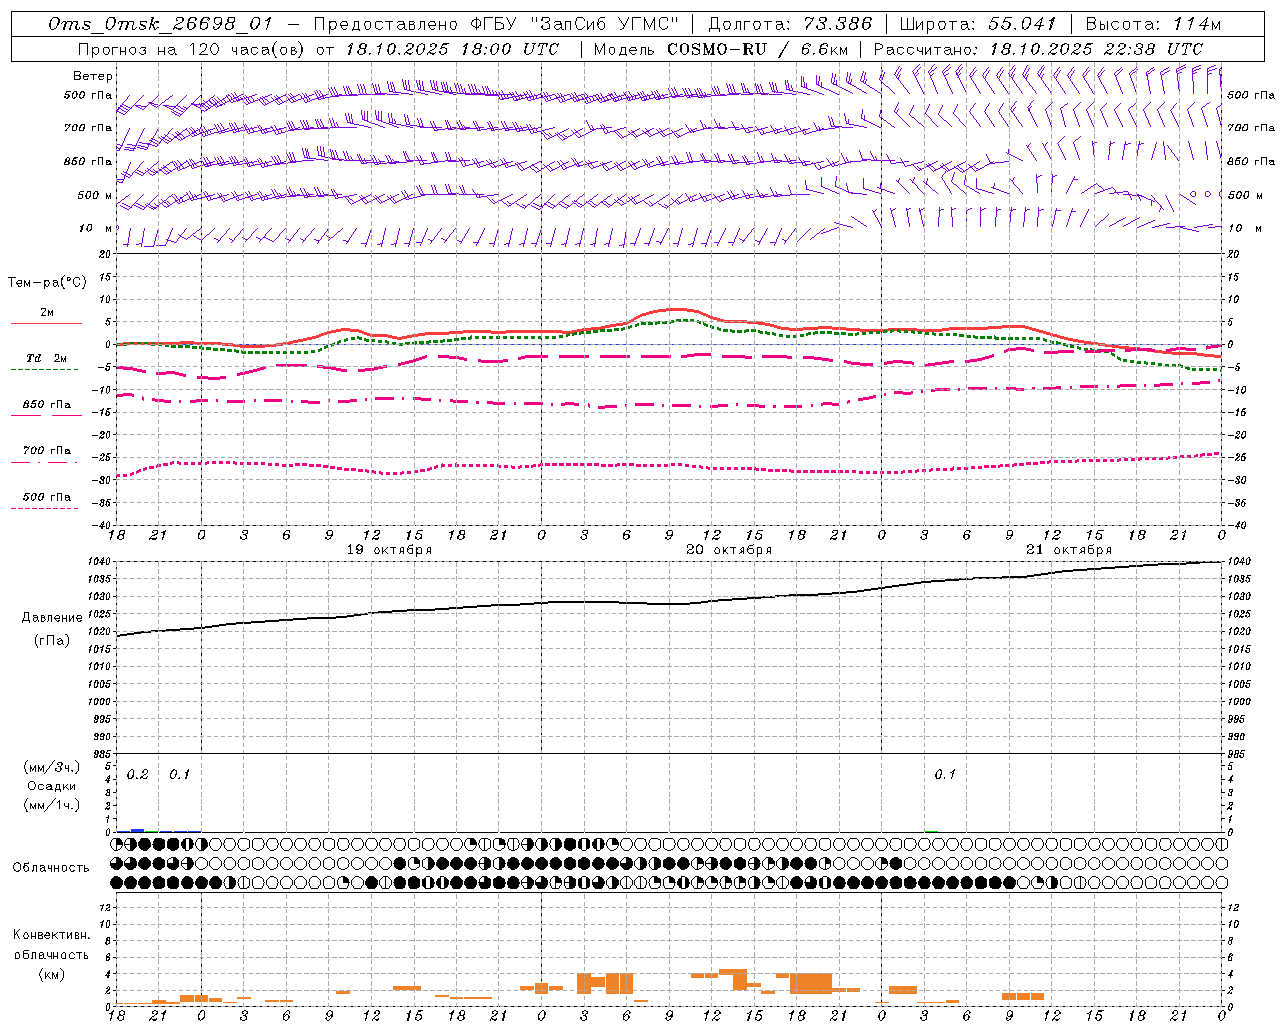1280x1024 pixels.
Task: Click the red solid line sample under '2м'
Action: point(46,323)
